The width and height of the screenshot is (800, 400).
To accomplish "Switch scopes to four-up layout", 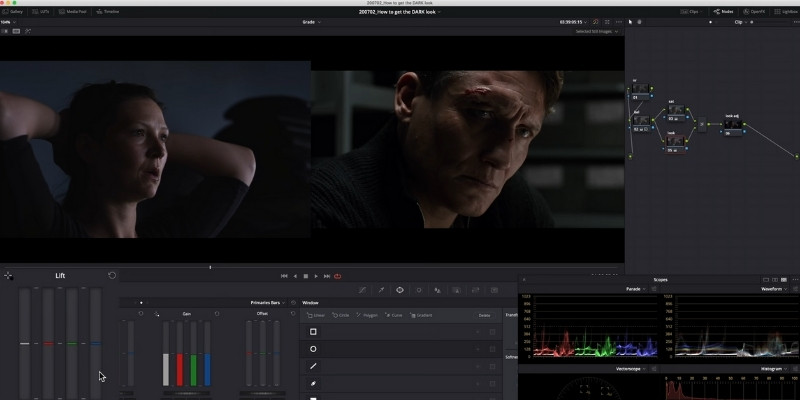I will (x=784, y=280).
